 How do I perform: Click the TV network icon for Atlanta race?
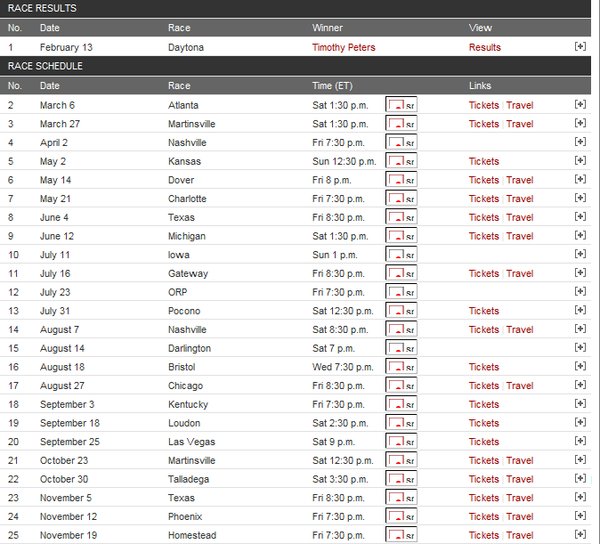(401, 104)
